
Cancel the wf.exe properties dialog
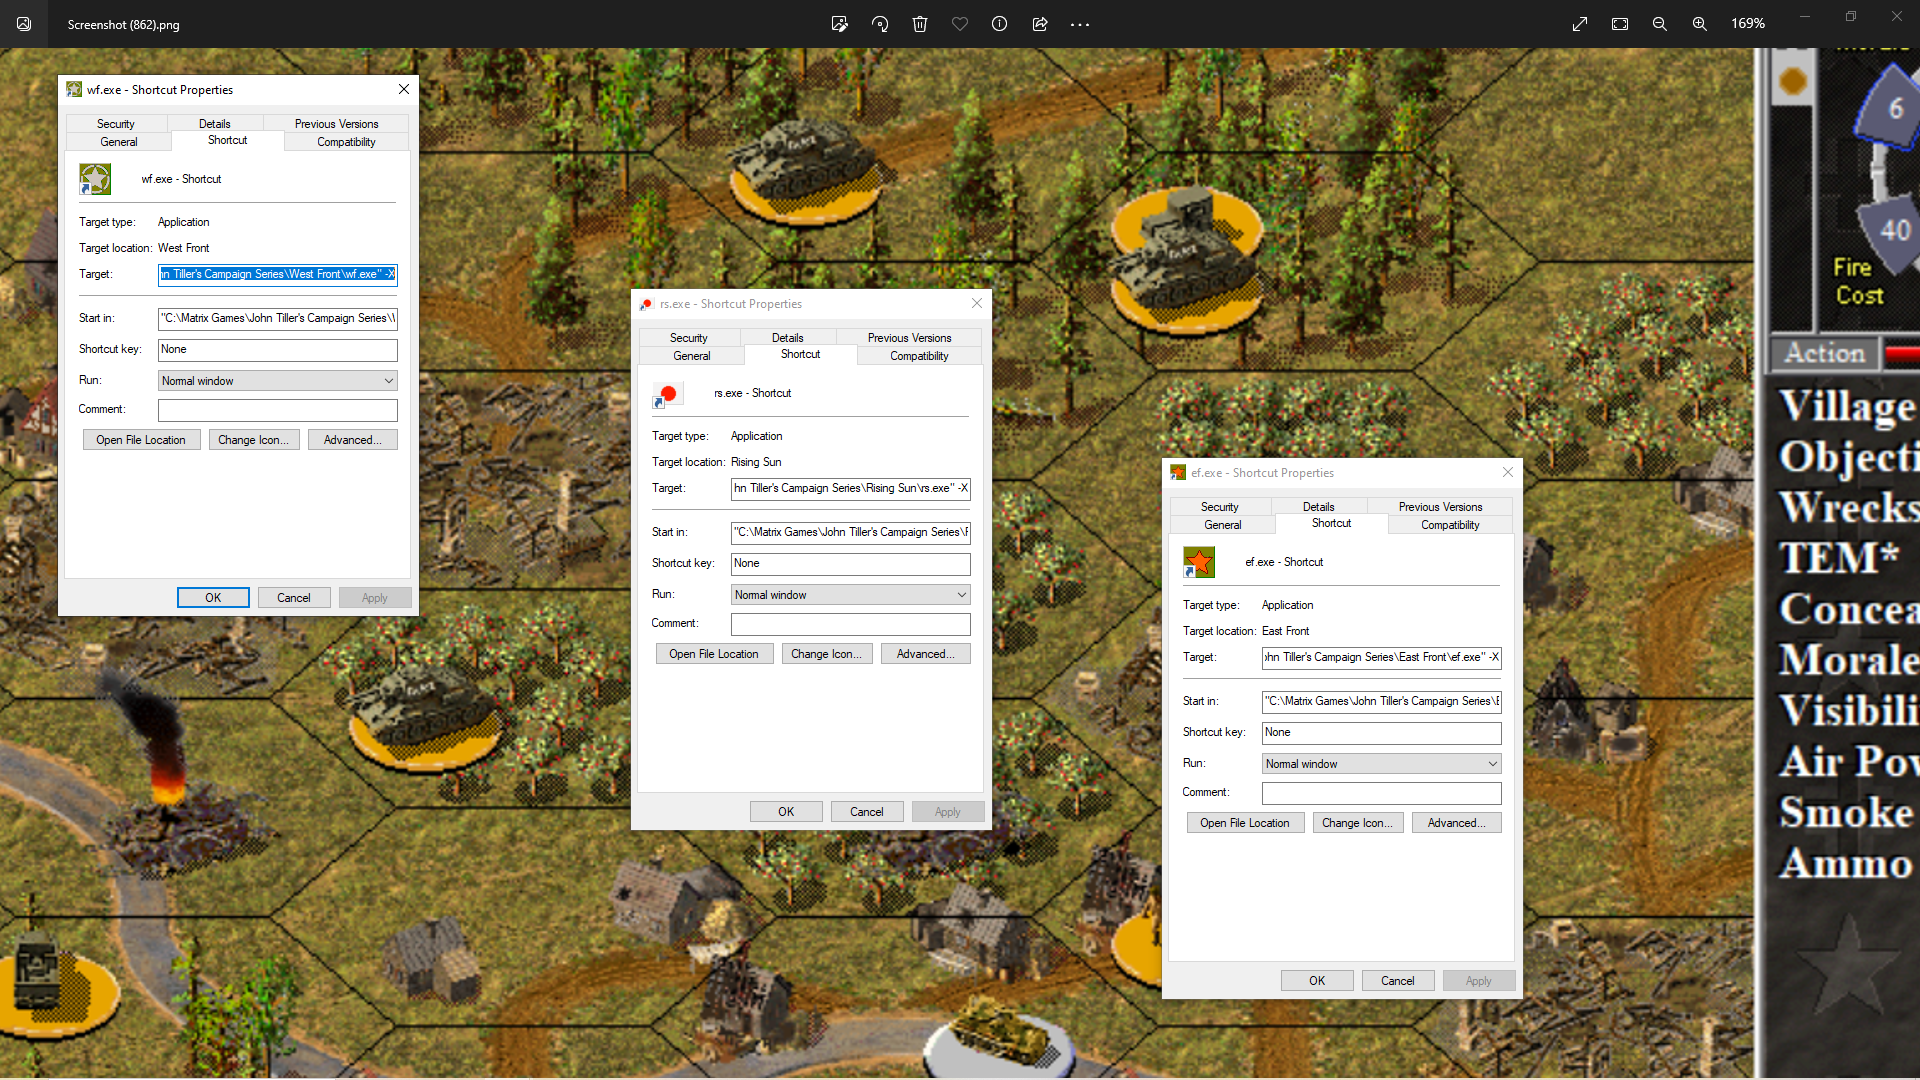tap(294, 598)
